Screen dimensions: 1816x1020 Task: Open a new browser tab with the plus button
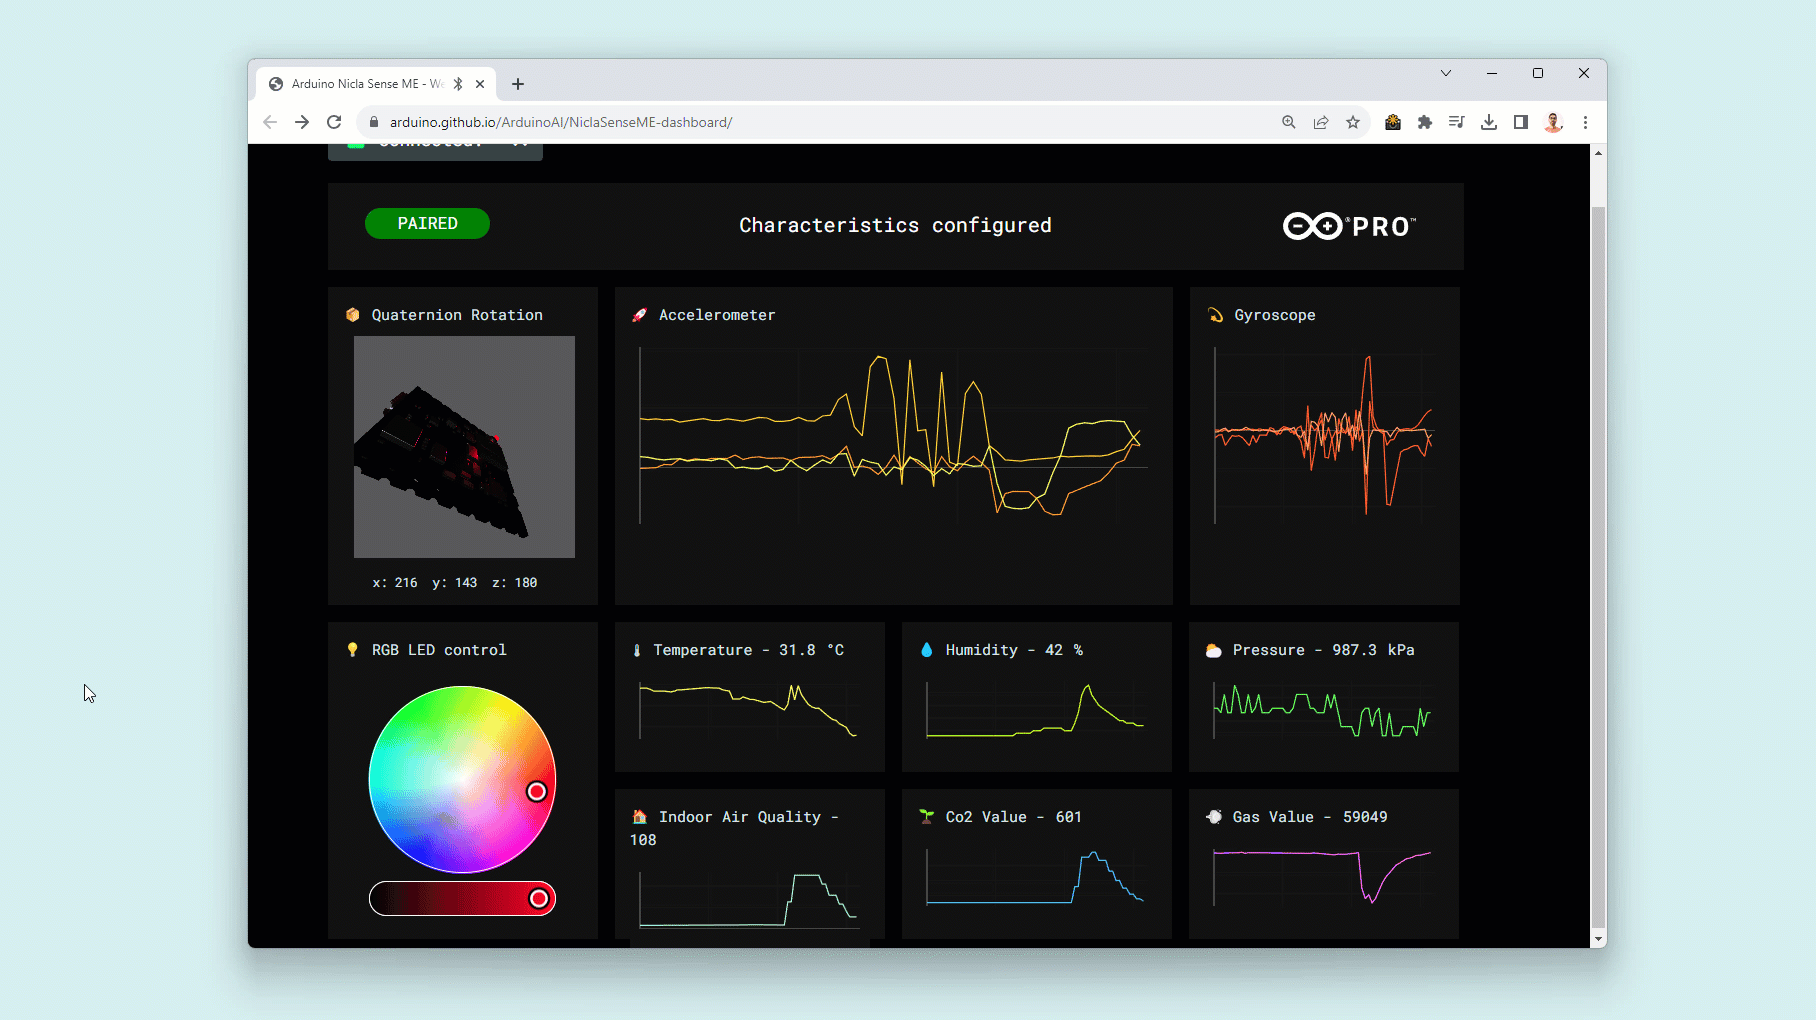click(518, 84)
